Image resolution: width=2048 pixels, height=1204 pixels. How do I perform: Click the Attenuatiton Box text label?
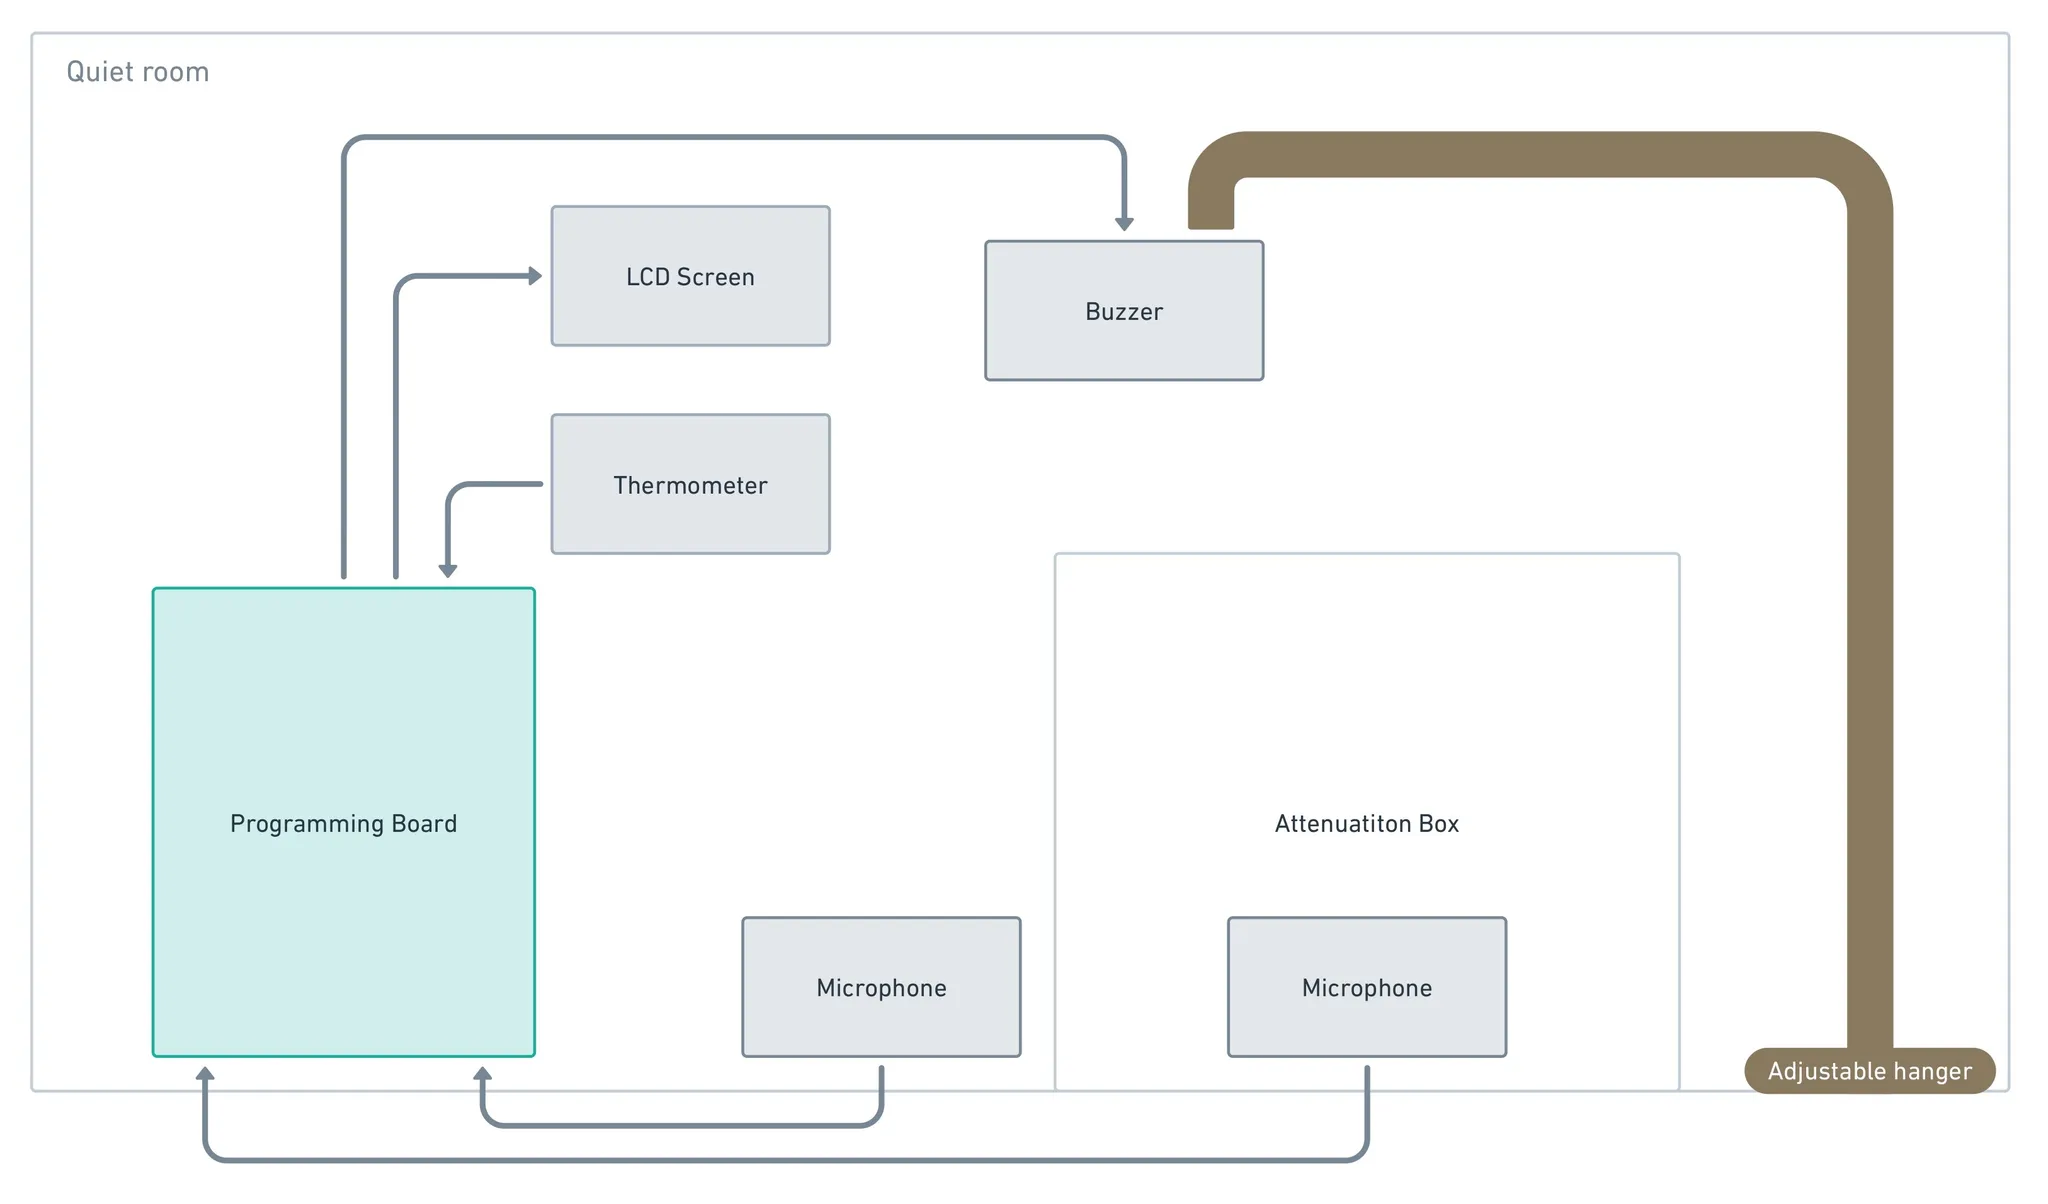coord(1366,823)
